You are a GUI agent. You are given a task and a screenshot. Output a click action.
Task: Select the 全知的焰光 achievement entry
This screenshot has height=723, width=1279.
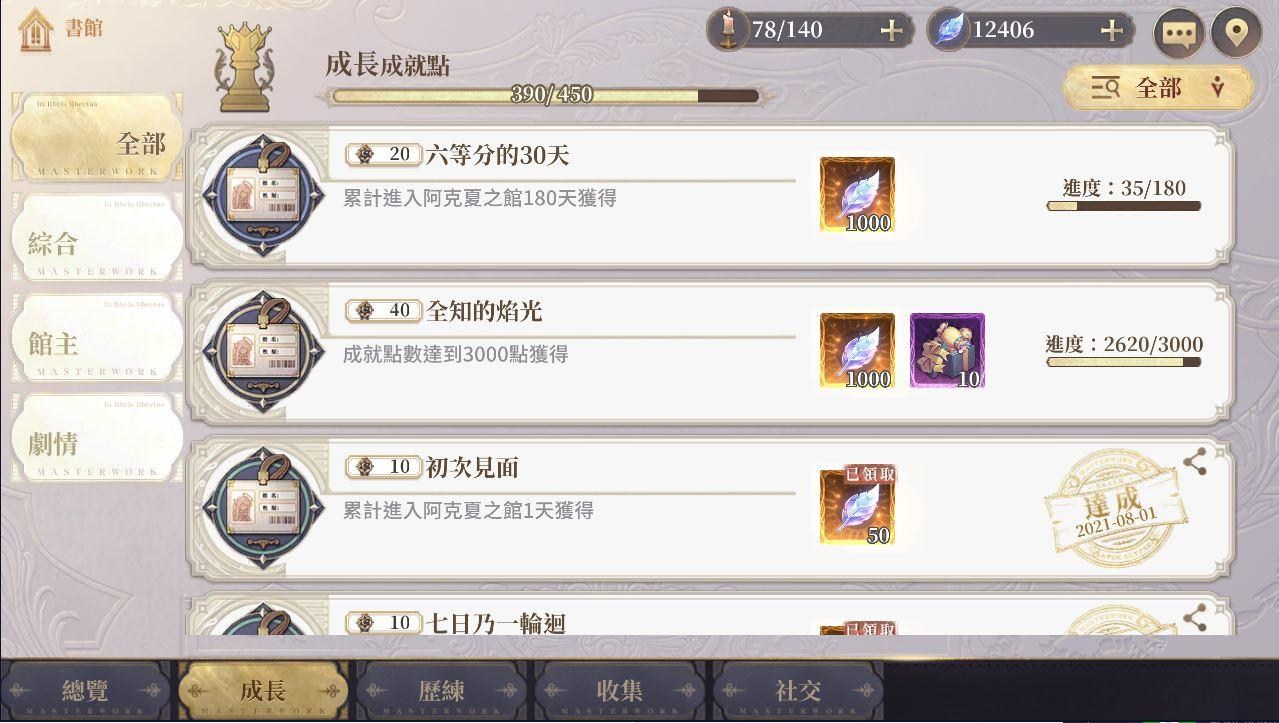[x=710, y=351]
